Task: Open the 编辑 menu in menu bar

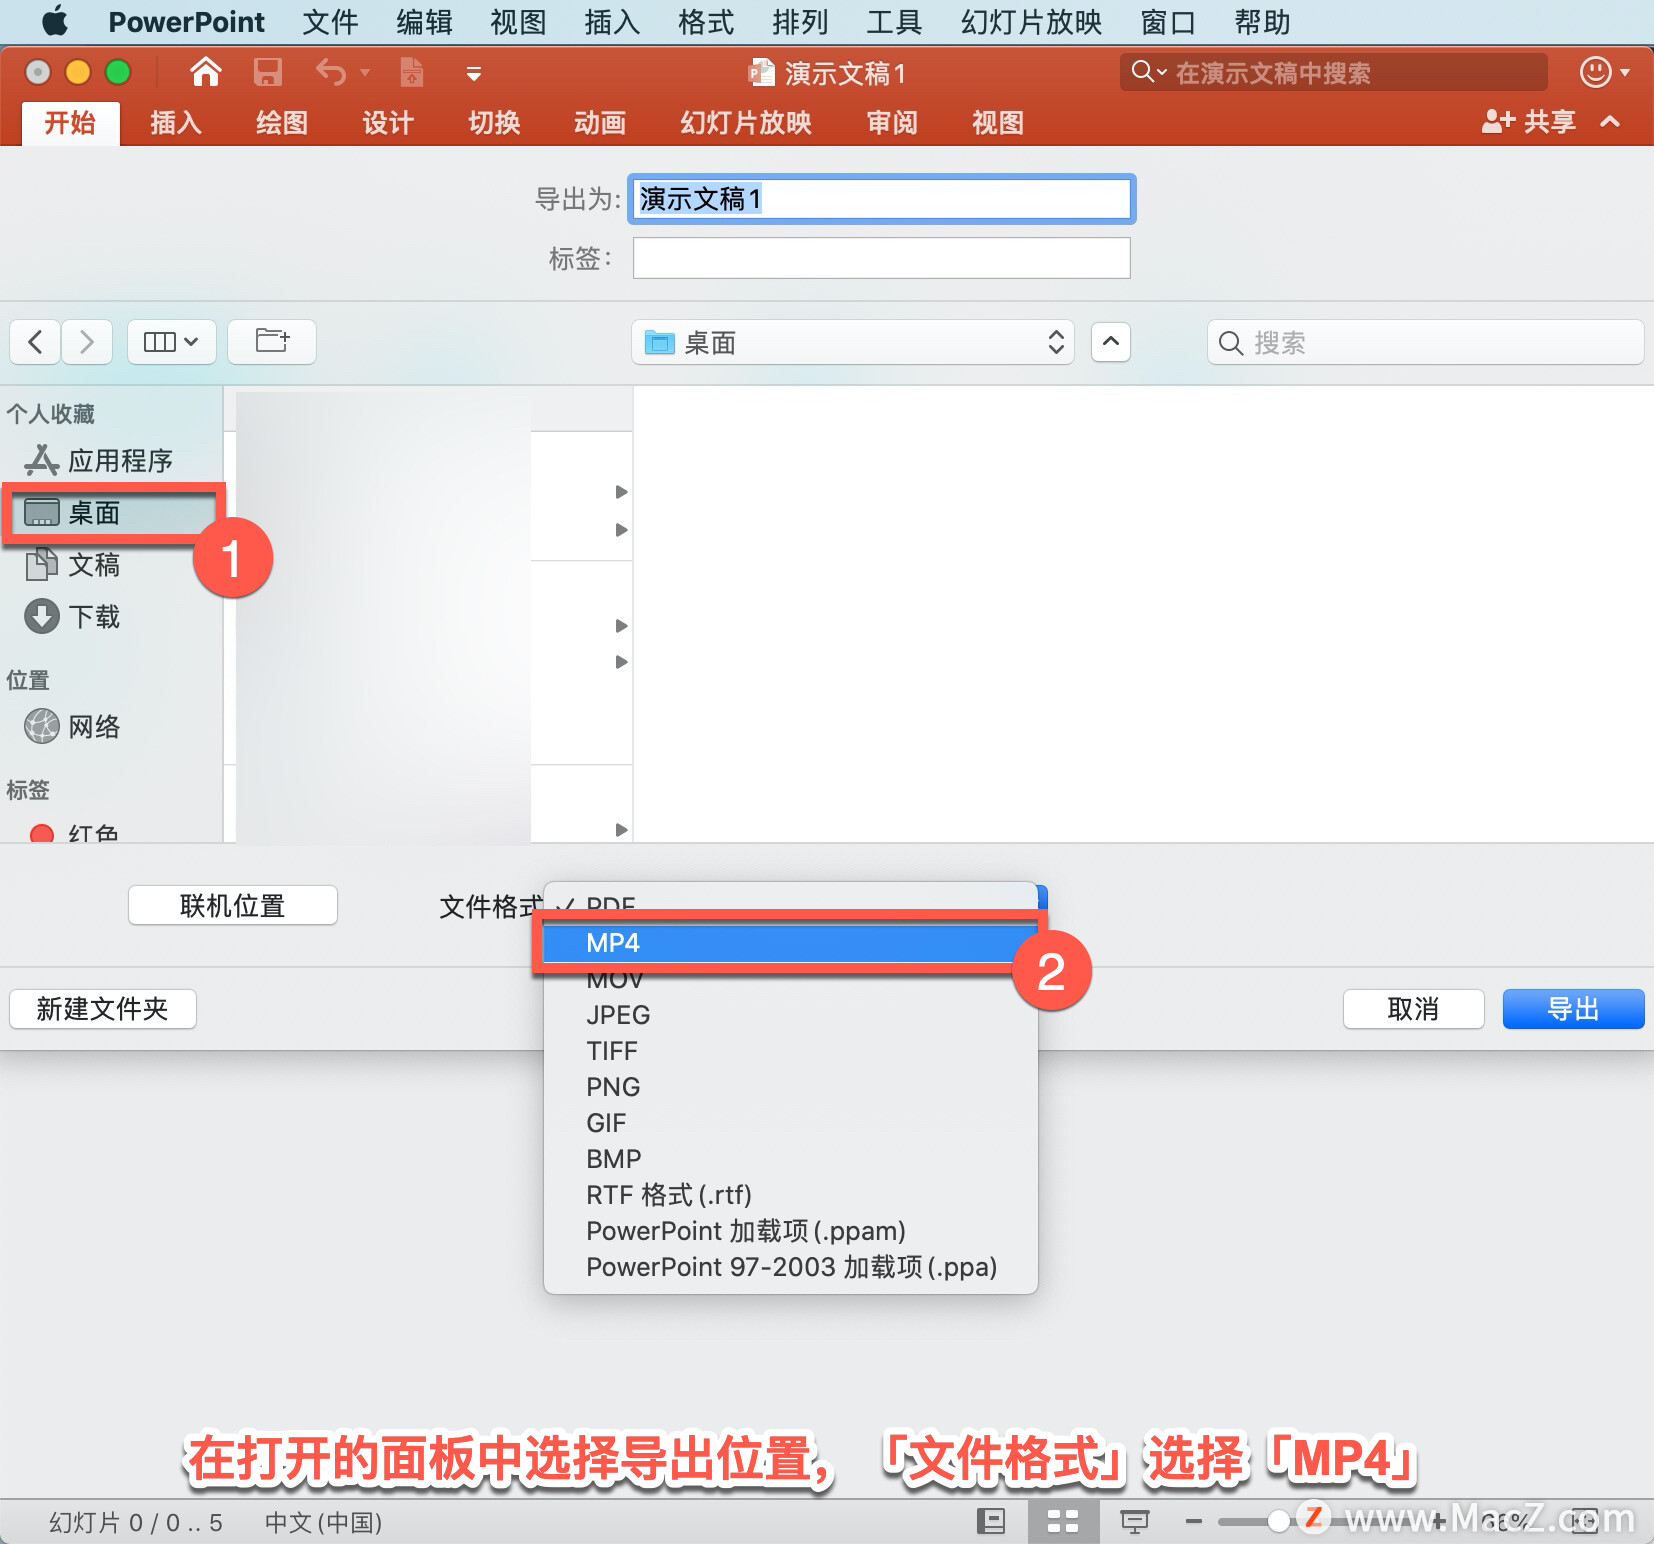Action: click(424, 22)
